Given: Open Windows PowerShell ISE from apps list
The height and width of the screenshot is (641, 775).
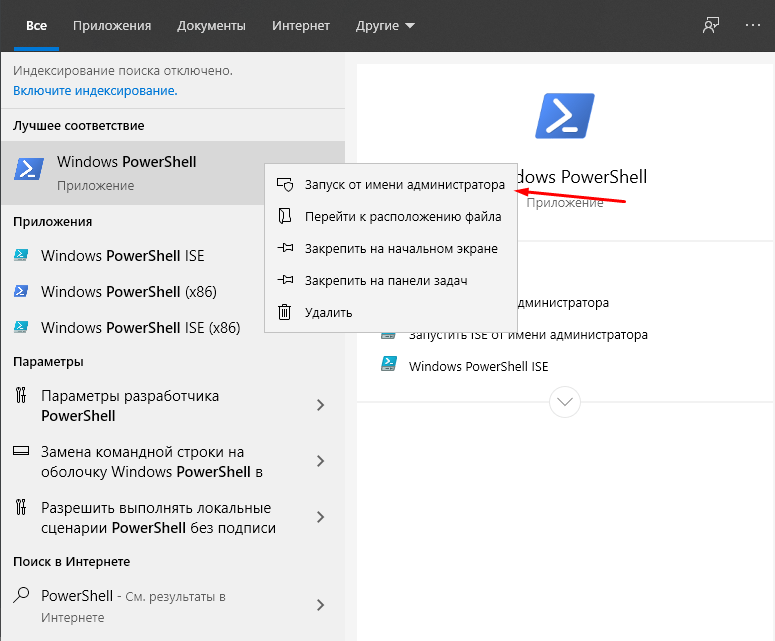Looking at the screenshot, I should [132, 256].
